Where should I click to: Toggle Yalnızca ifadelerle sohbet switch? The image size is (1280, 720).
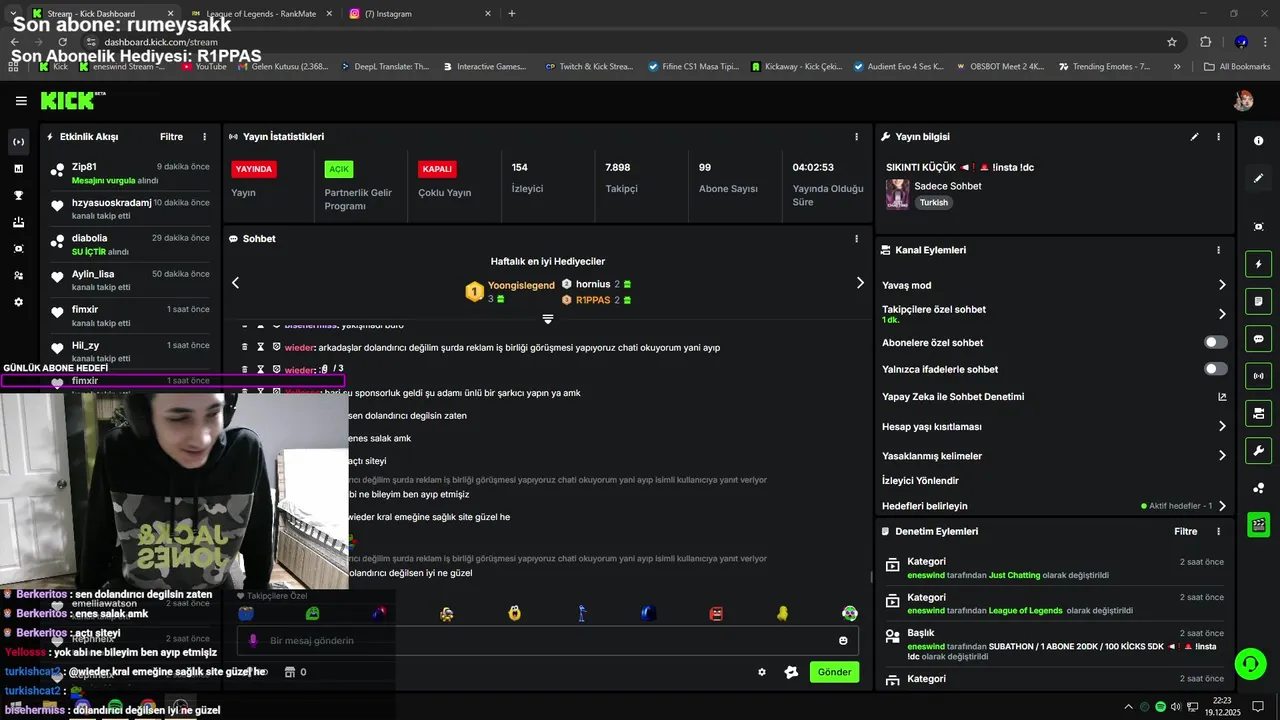[x=1216, y=369]
